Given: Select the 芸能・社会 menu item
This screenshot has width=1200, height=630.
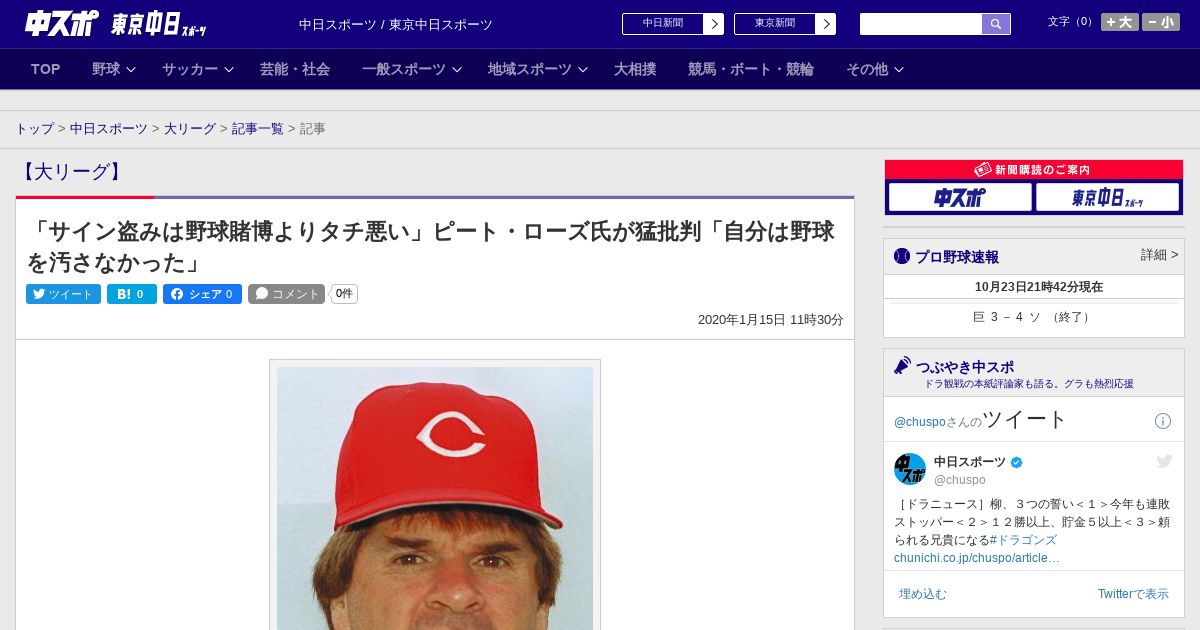Looking at the screenshot, I should click(x=295, y=69).
